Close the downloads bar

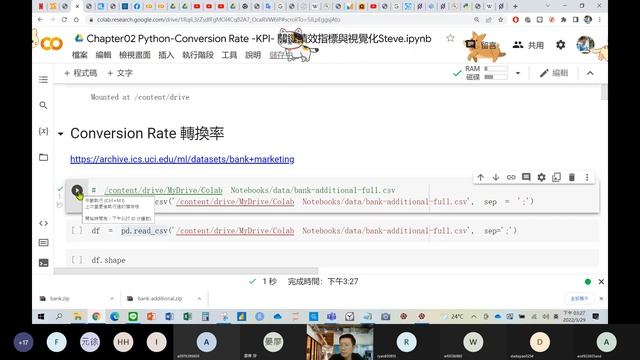click(601, 299)
